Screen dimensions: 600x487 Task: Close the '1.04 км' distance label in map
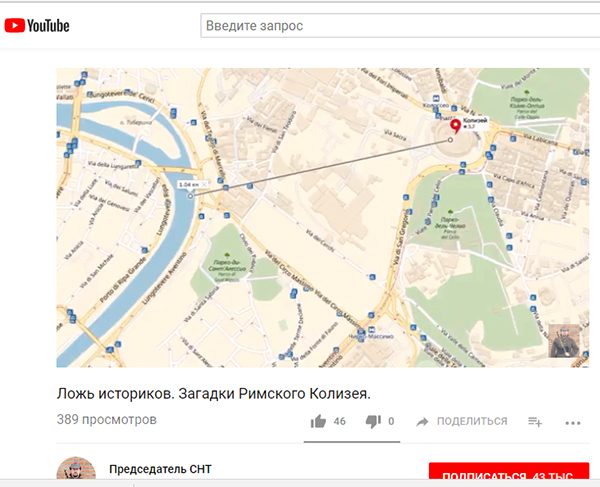point(204,184)
